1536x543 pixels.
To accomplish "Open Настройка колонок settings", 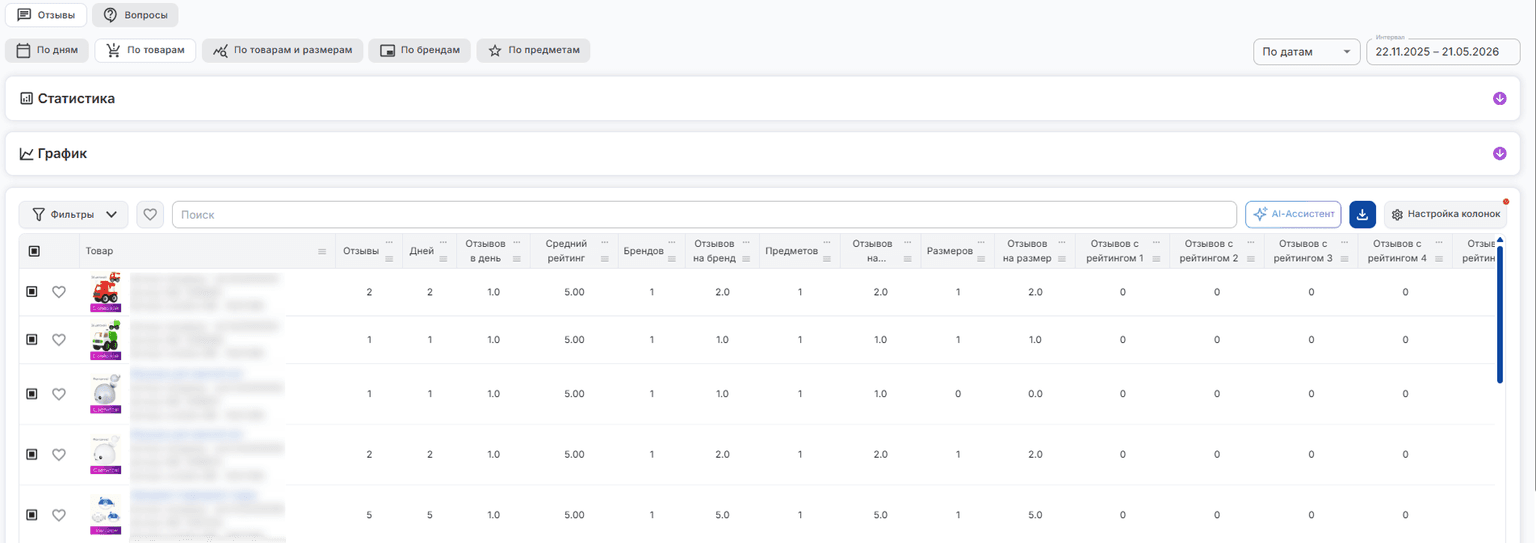I will coord(1446,214).
